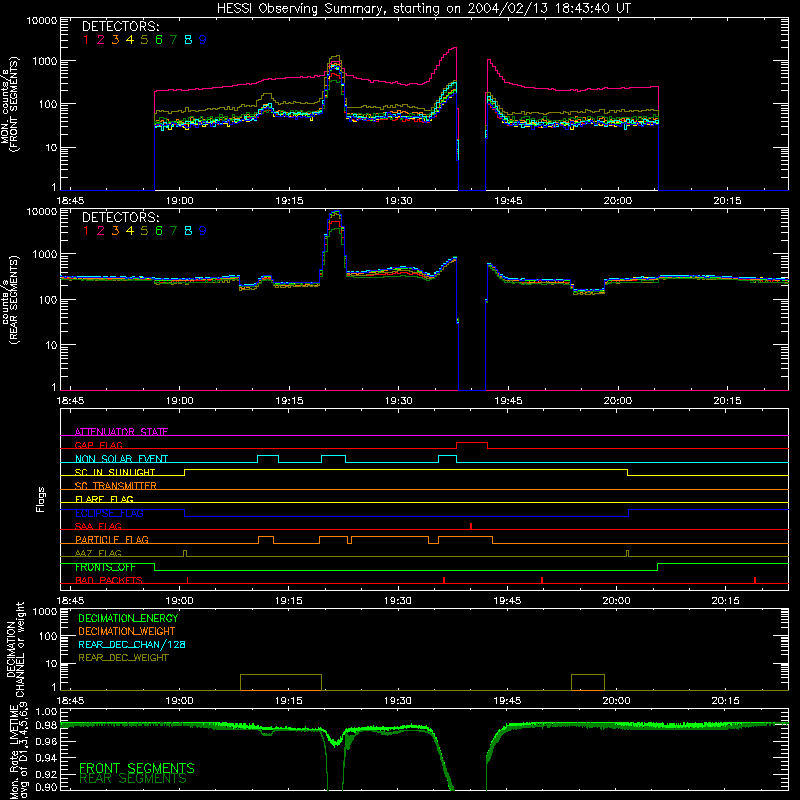This screenshot has height=800, width=800.
Task: Select the "GAP_FLAG" label
Action: click(x=98, y=445)
